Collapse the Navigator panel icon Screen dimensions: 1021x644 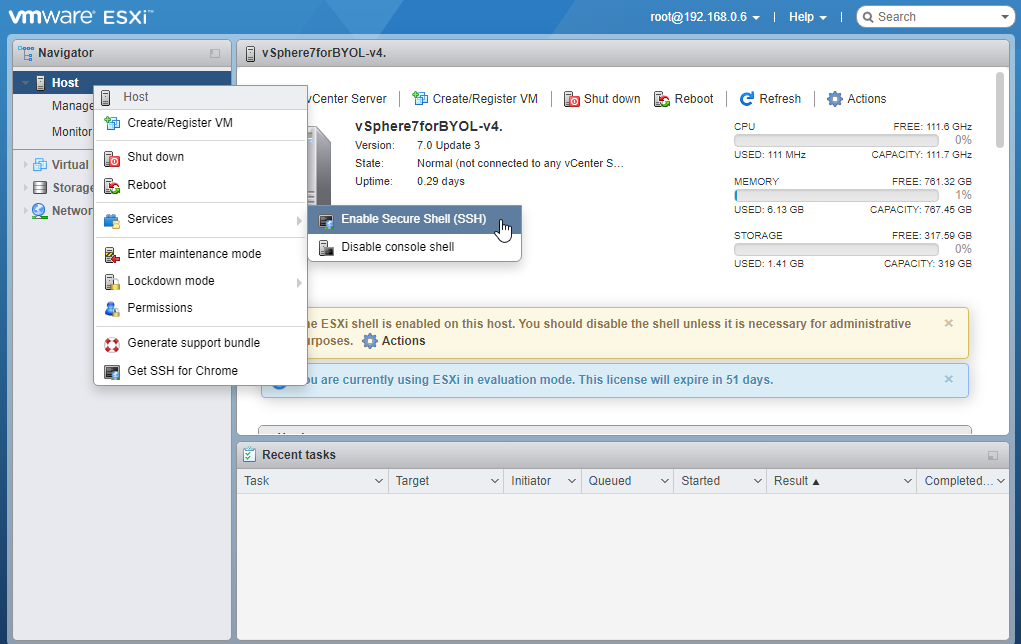point(214,53)
